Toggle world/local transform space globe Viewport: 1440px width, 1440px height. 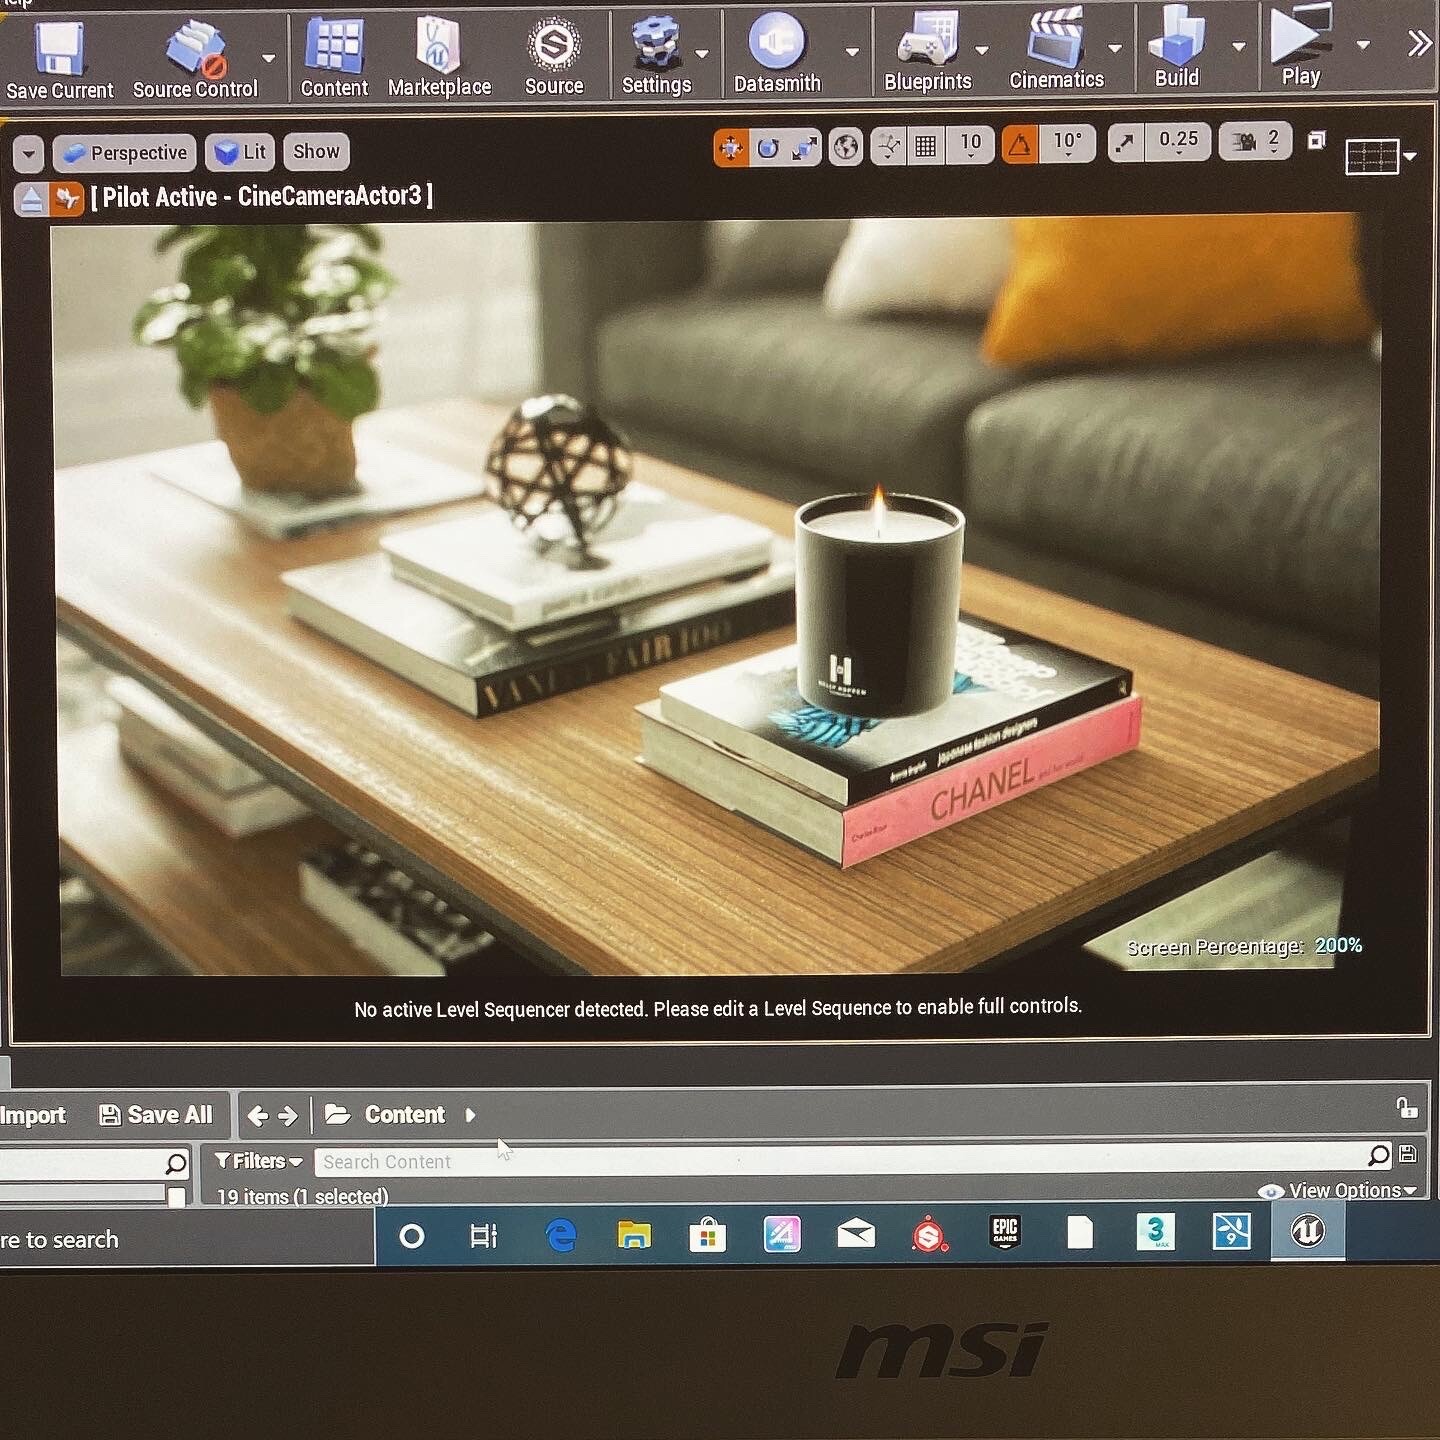[845, 146]
